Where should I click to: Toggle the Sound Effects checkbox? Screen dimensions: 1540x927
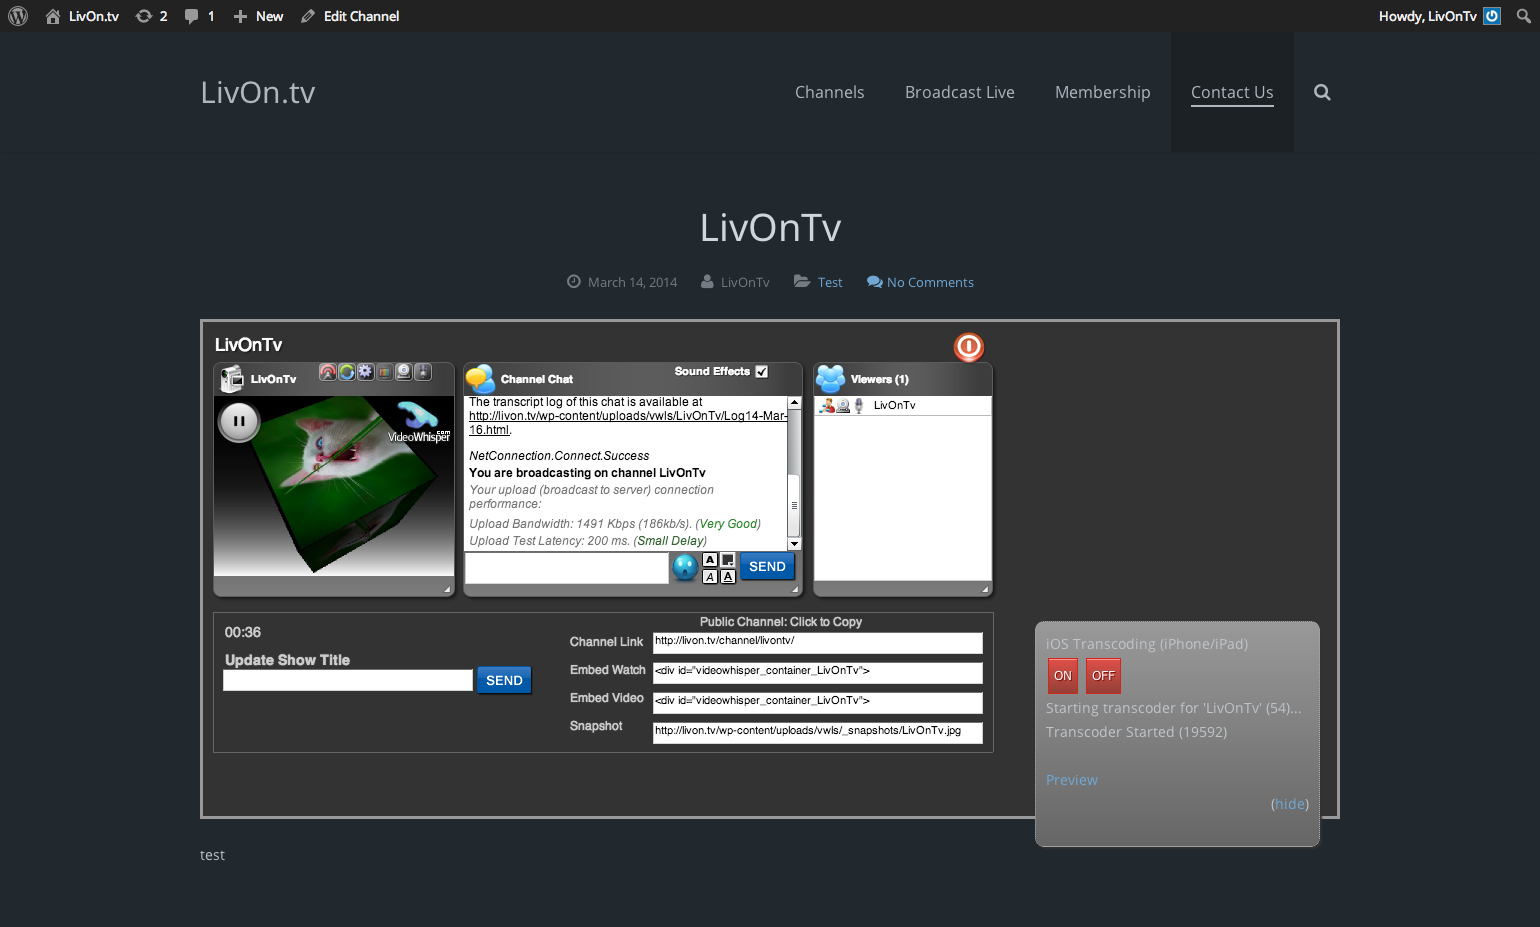pyautogui.click(x=762, y=371)
